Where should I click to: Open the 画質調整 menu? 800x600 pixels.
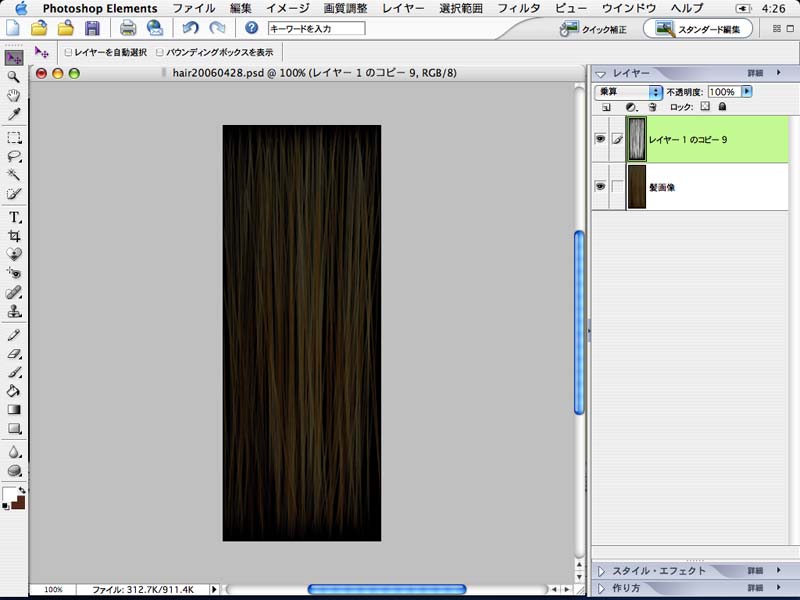point(345,8)
